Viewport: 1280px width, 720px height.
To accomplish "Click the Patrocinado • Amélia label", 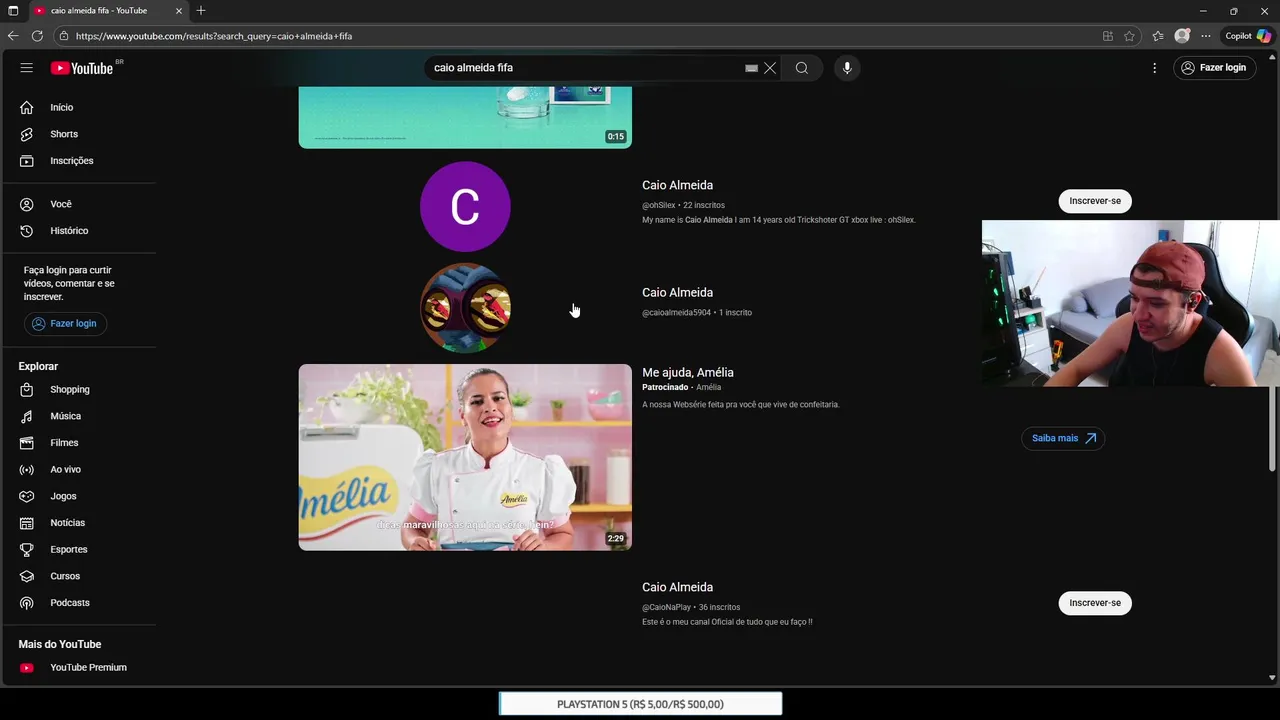I will pyautogui.click(x=681, y=387).
